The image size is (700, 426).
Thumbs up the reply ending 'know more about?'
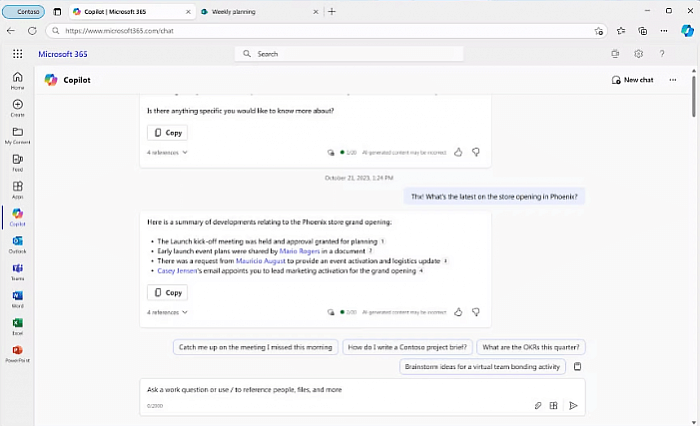point(458,152)
